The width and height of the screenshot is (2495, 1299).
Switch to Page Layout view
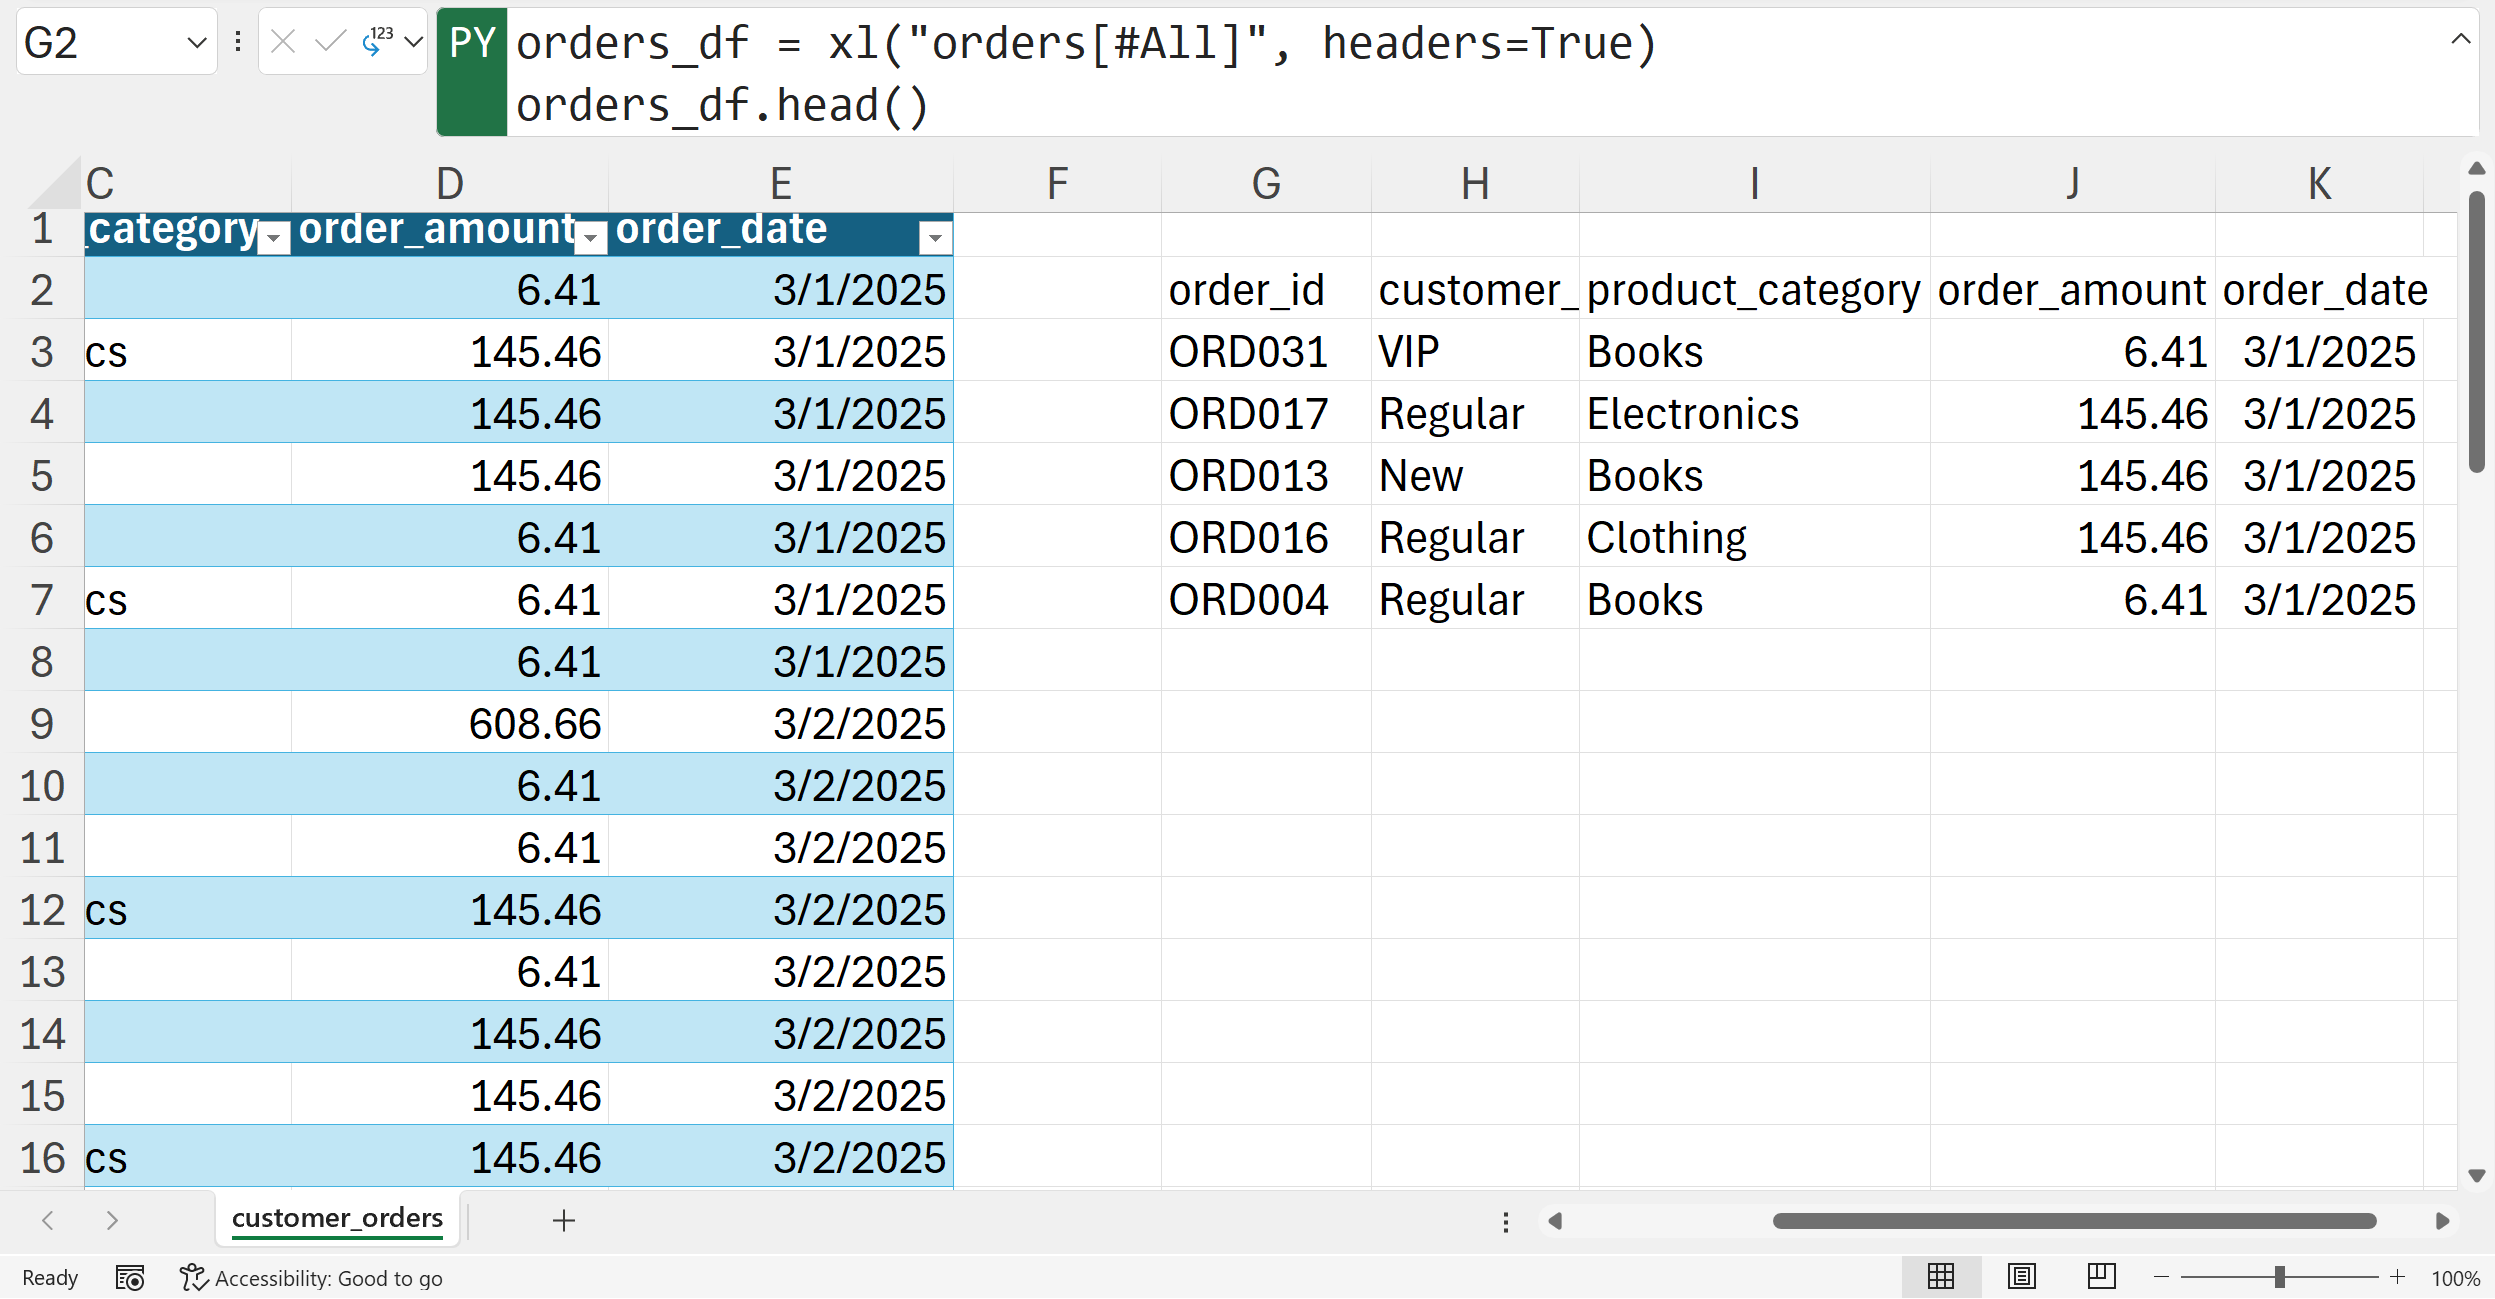pos(2022,1277)
